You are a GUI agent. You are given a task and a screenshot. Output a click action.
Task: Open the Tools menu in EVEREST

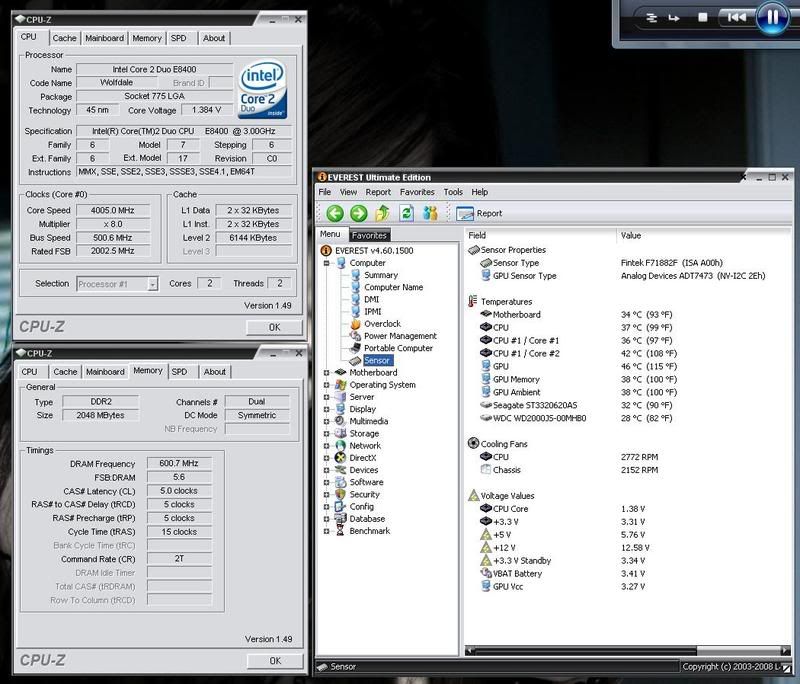click(x=453, y=192)
